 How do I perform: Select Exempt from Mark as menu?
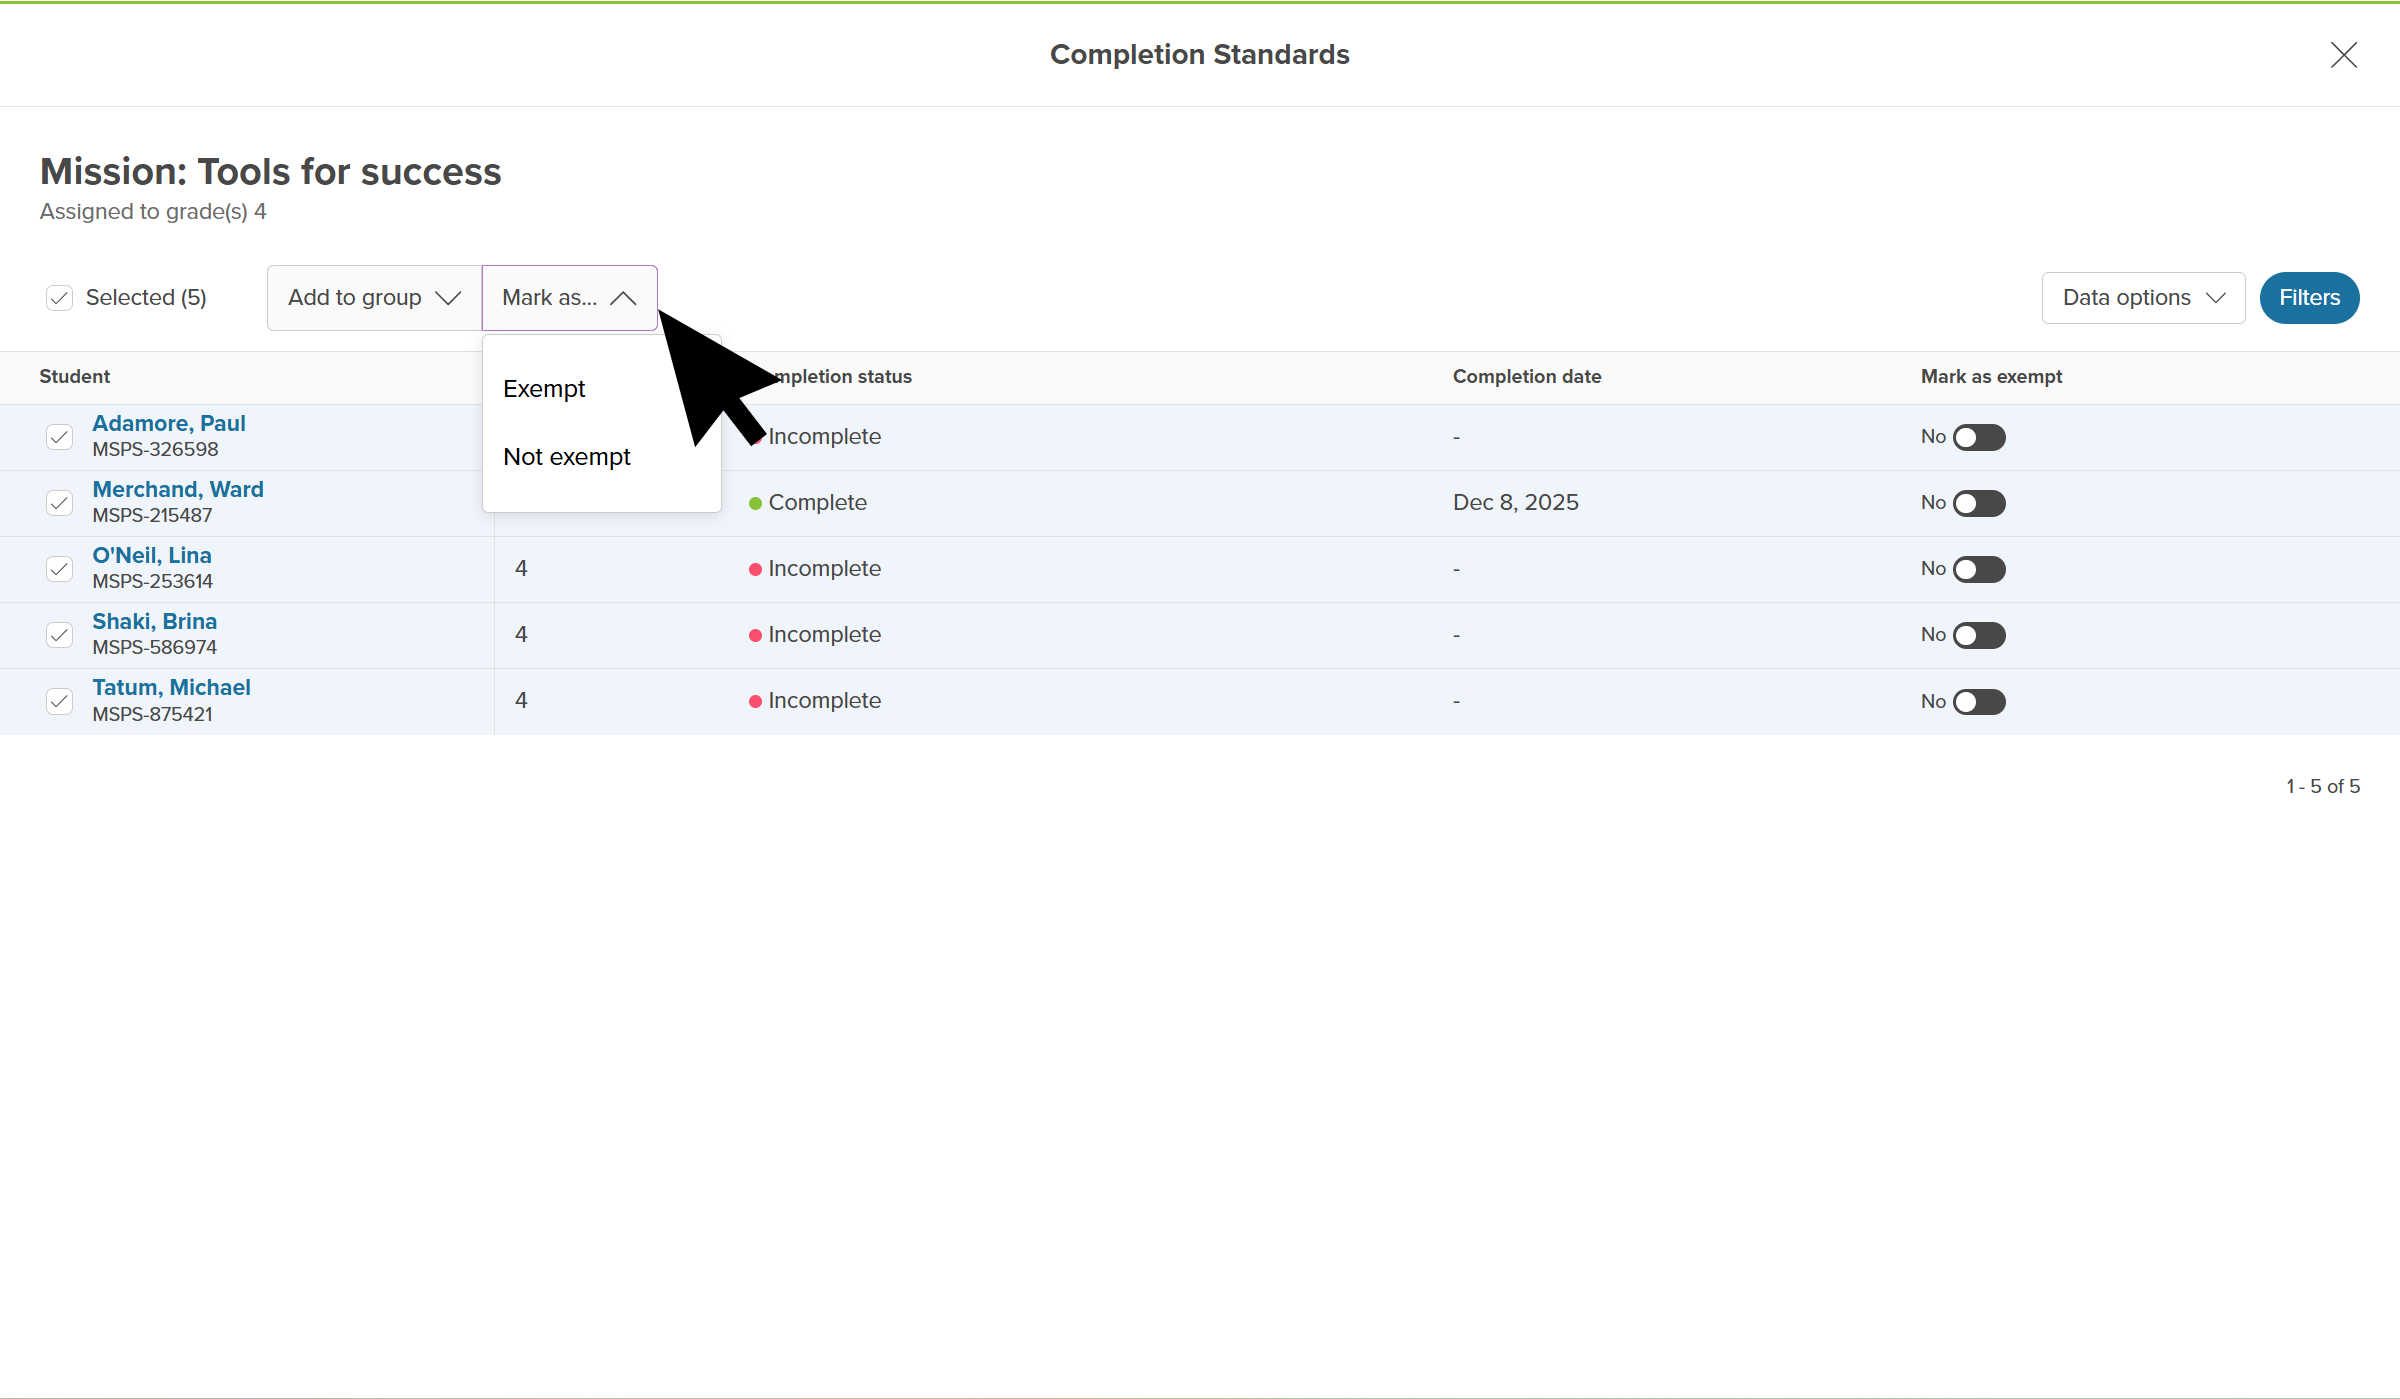click(545, 389)
